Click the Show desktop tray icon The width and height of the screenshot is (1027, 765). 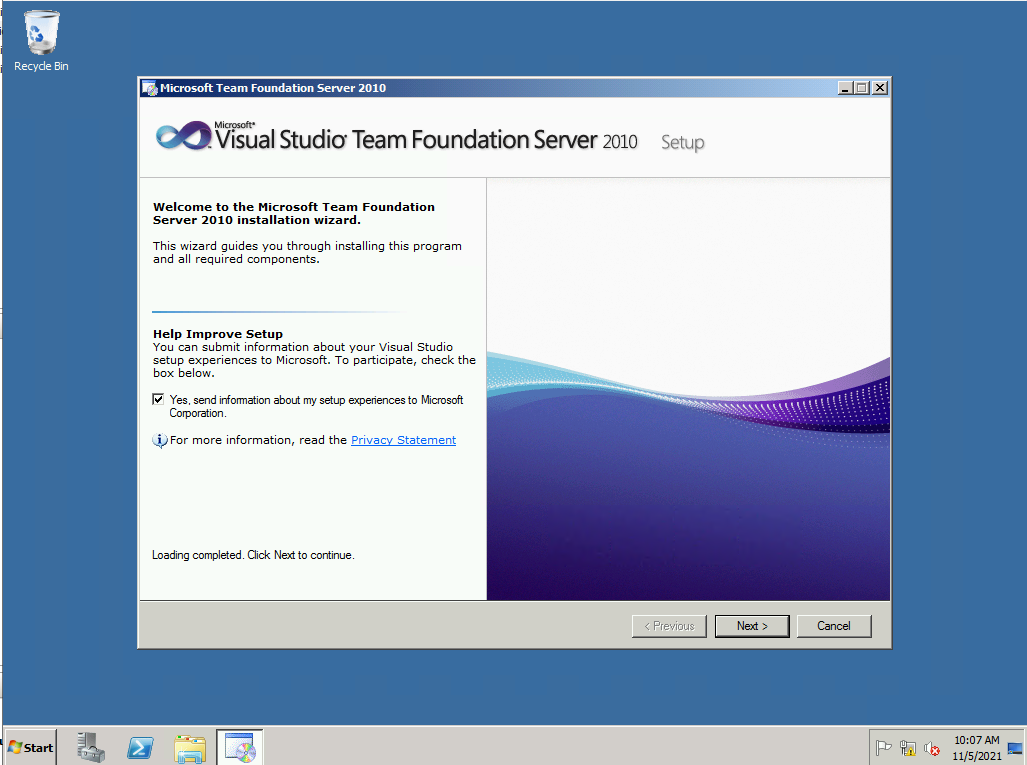1015,748
